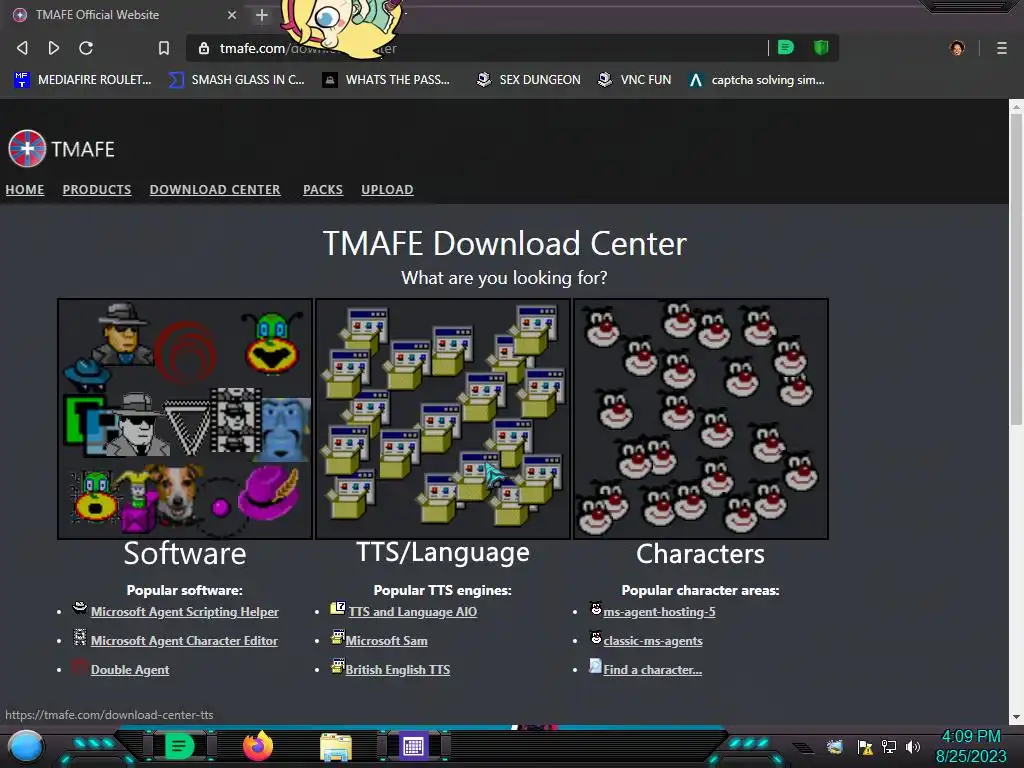The image size is (1024, 768).
Task: Click the scrollbar down arrow
Action: (x=1016, y=717)
